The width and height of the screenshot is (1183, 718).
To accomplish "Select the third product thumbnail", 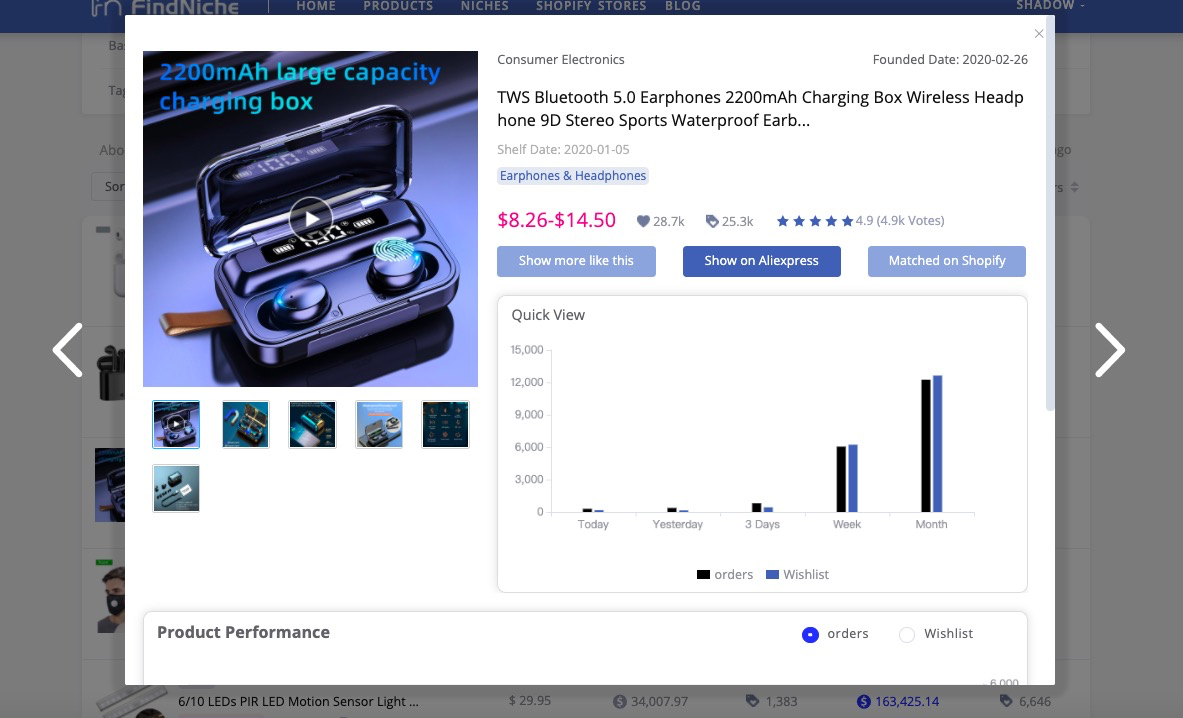I will click(312, 425).
